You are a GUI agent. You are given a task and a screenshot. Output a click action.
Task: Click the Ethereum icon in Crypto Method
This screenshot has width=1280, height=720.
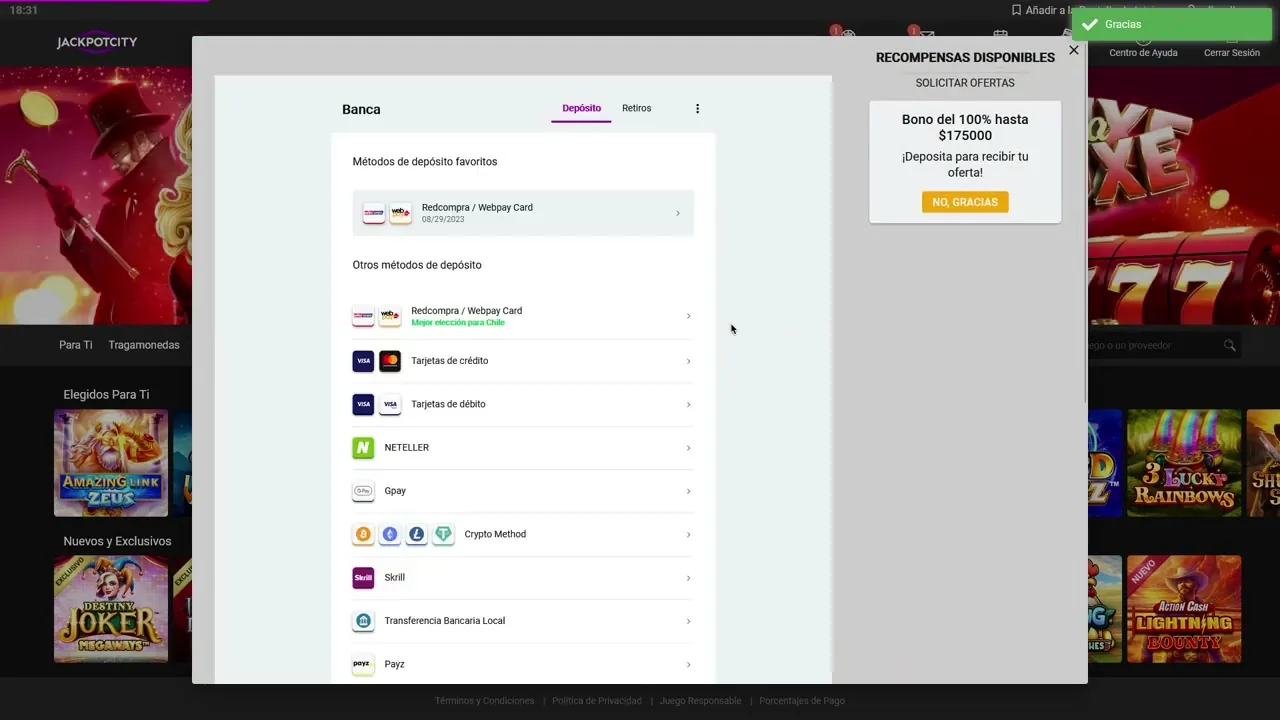tap(390, 534)
